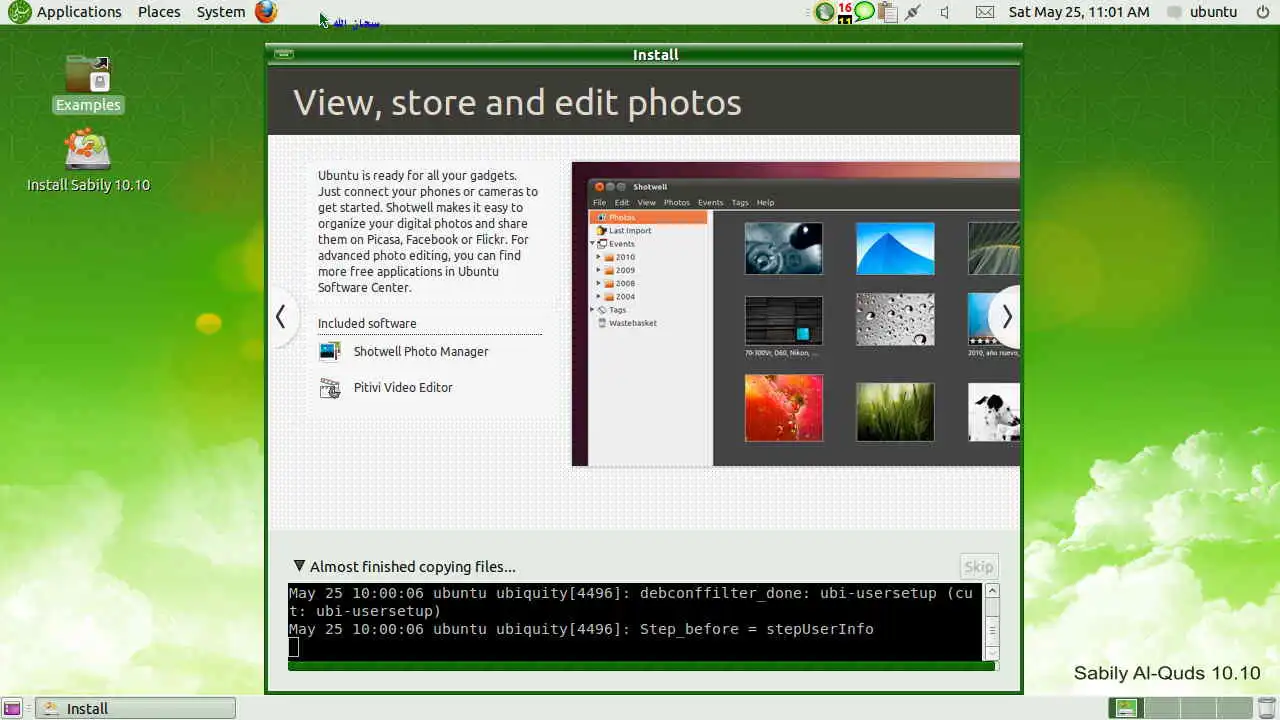Open the Hijri calendar tray icon showing 16
Image resolution: width=1280 pixels, height=720 pixels.
pos(845,12)
